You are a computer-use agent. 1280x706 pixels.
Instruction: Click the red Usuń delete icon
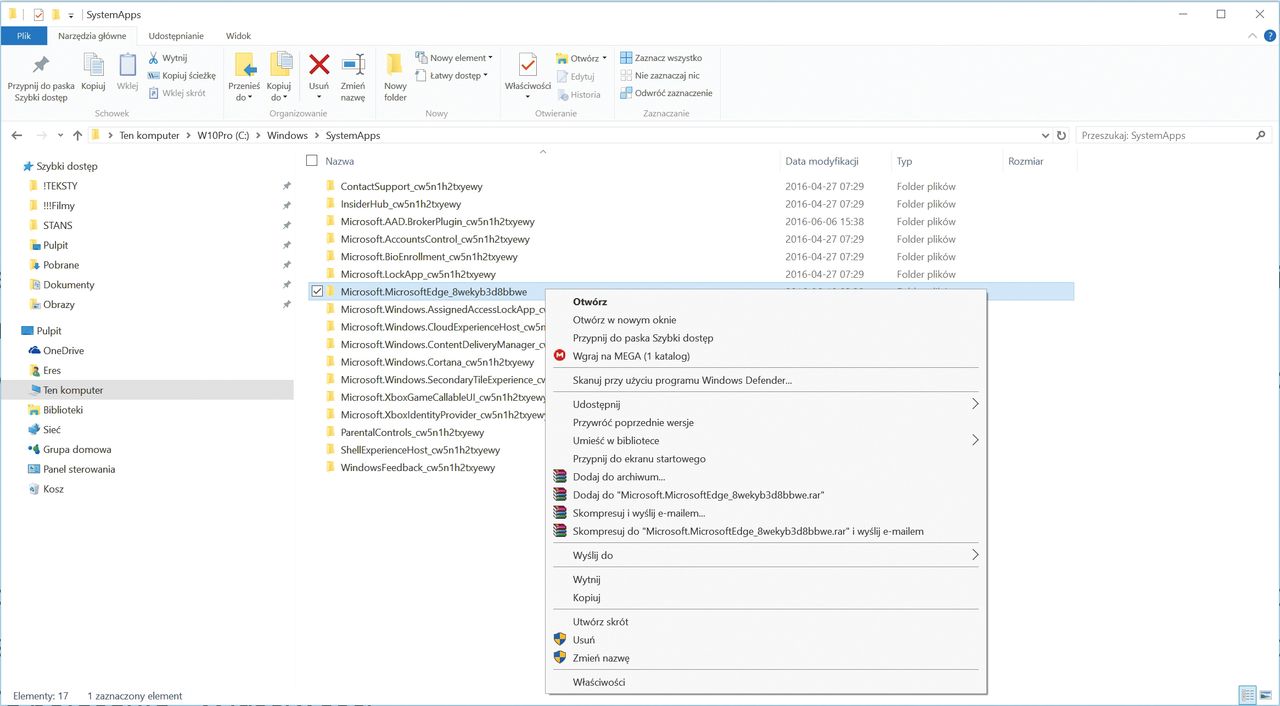point(319,66)
